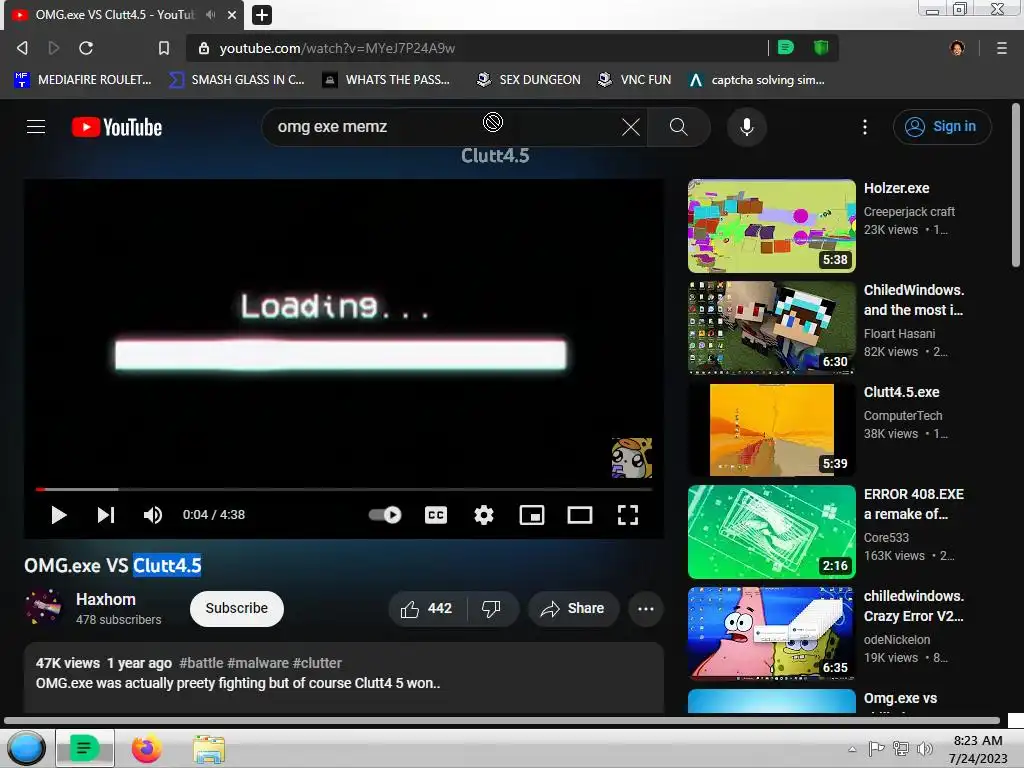Click the Sign in button
1024x768 pixels.
[x=942, y=127]
